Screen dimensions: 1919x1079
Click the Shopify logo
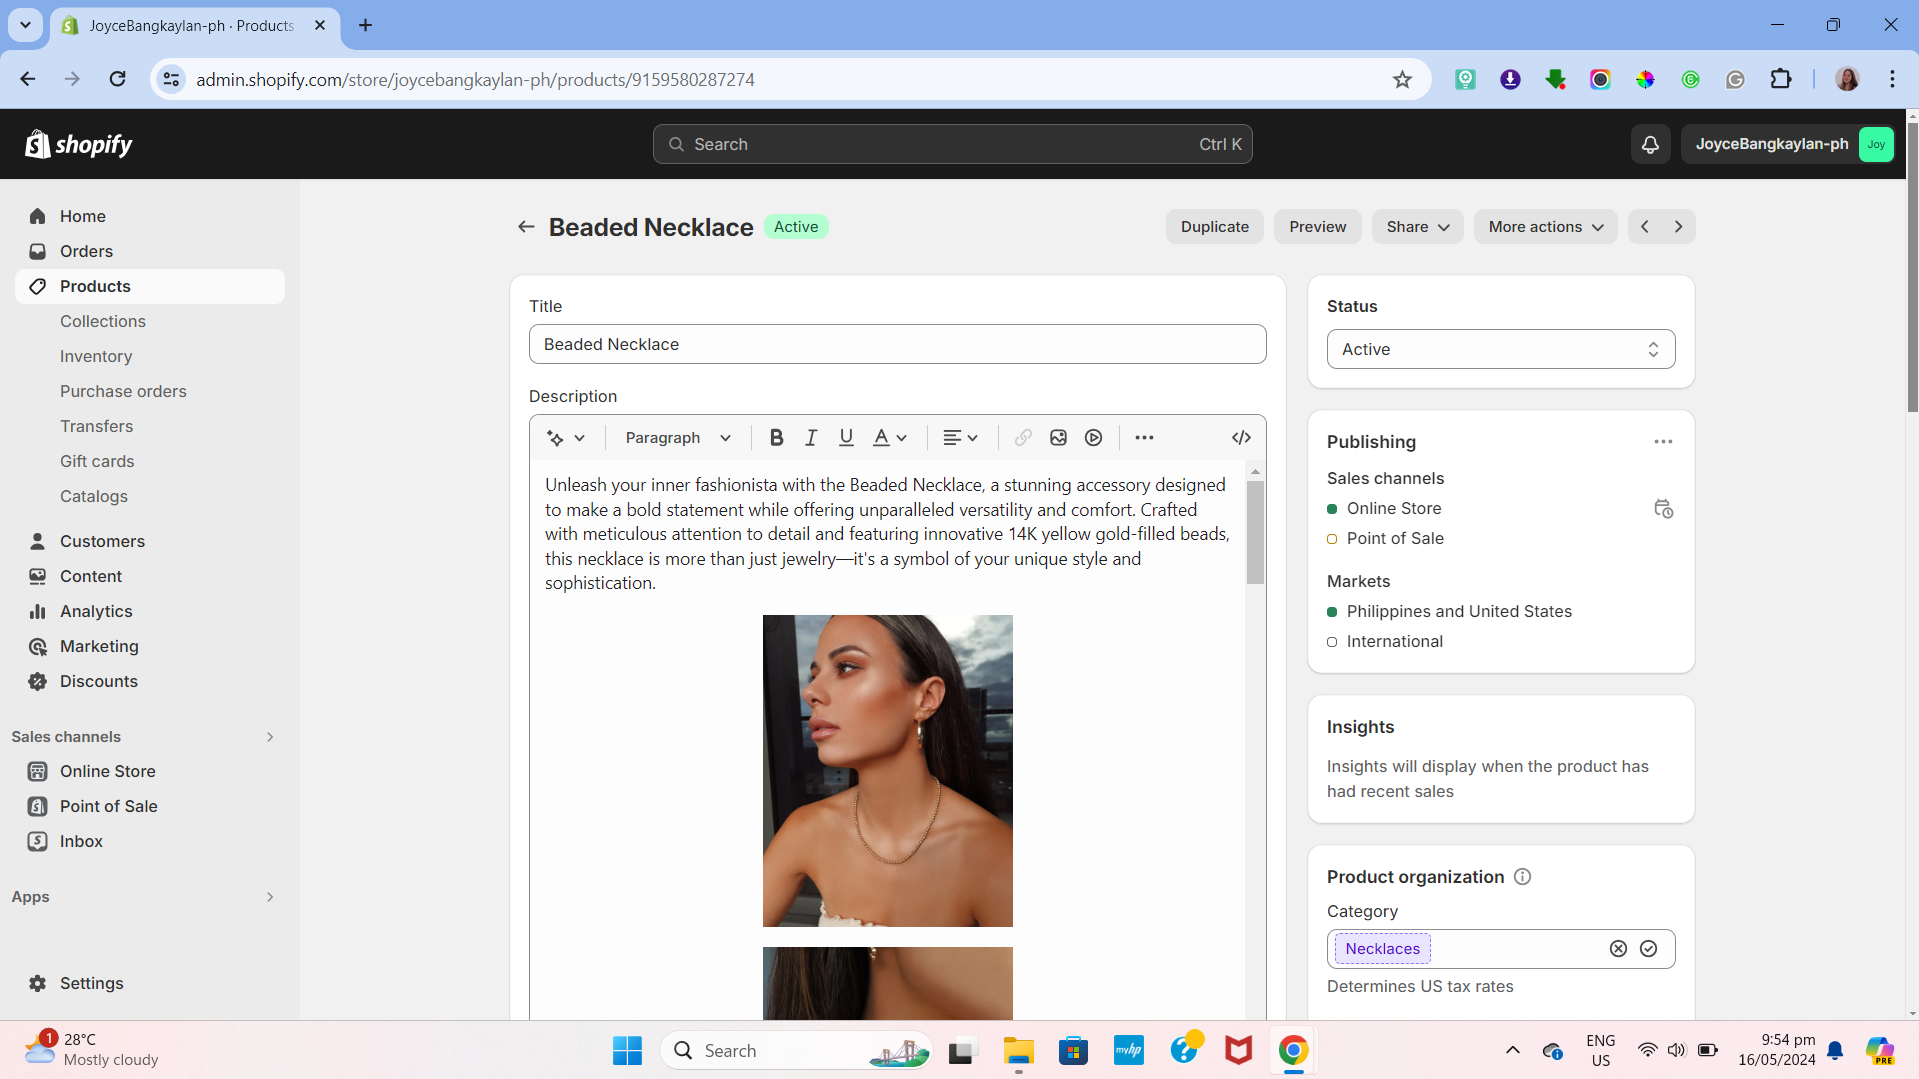coord(79,144)
